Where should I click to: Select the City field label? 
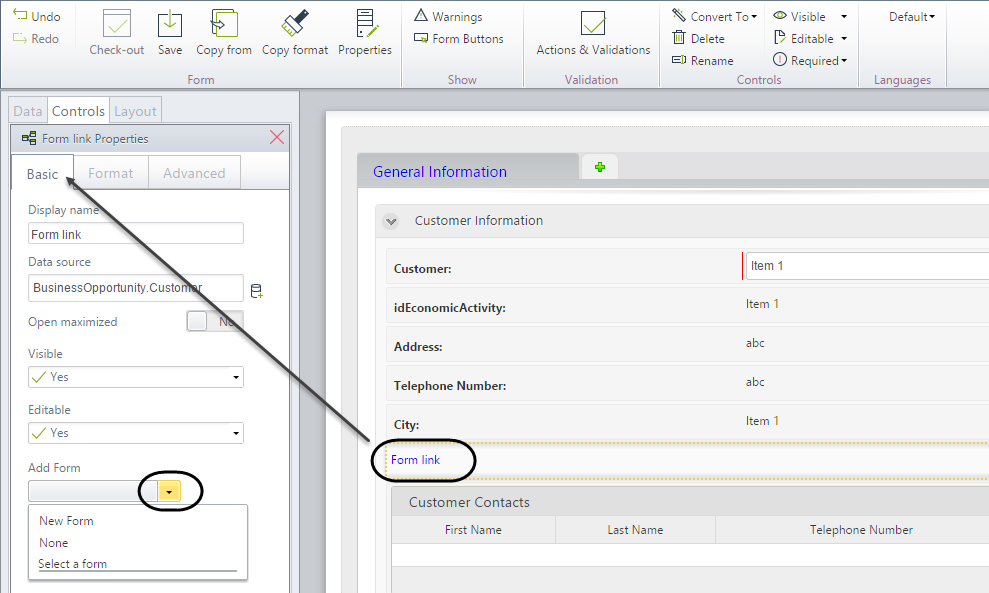(x=406, y=425)
